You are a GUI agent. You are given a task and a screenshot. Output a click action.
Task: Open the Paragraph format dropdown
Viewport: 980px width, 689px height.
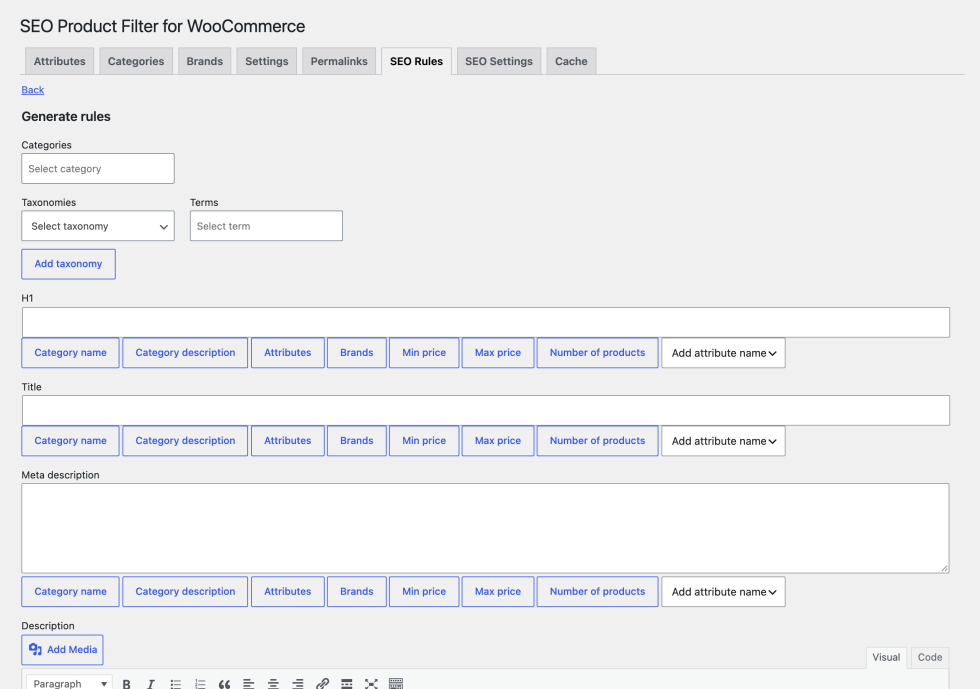pyautogui.click(x=69, y=683)
